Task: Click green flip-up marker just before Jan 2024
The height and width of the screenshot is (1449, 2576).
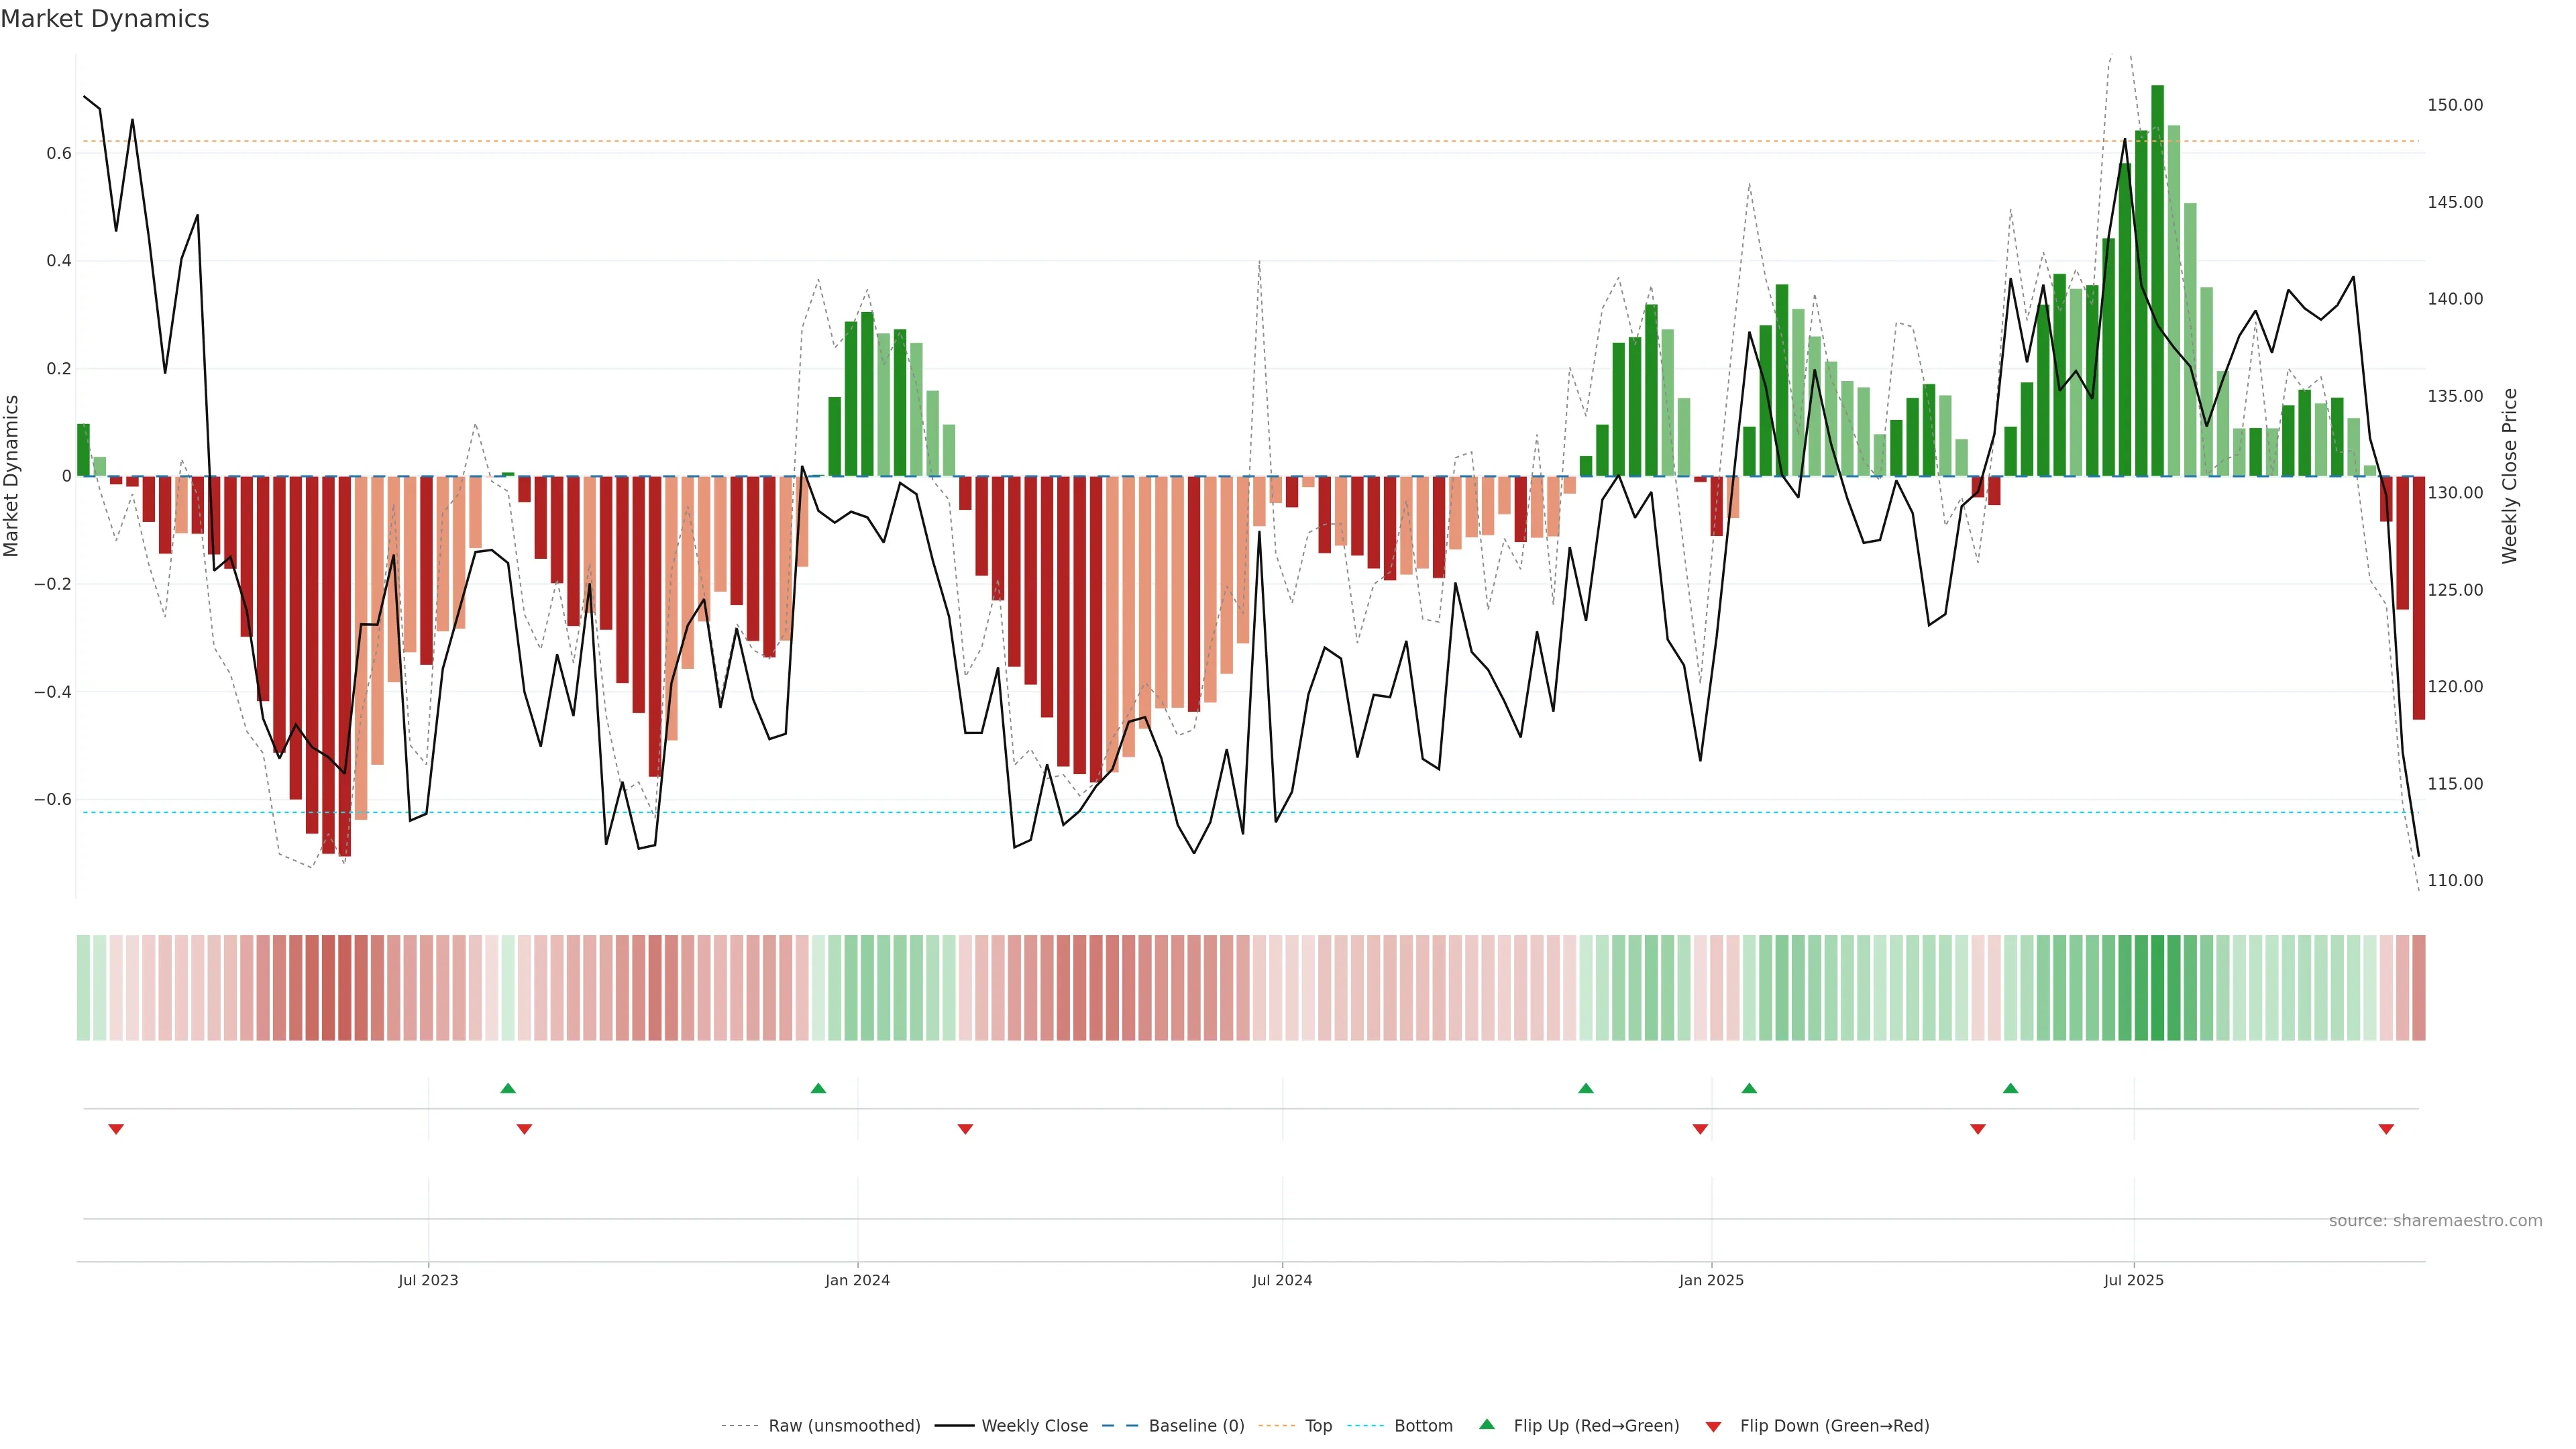Action: 818,1088
